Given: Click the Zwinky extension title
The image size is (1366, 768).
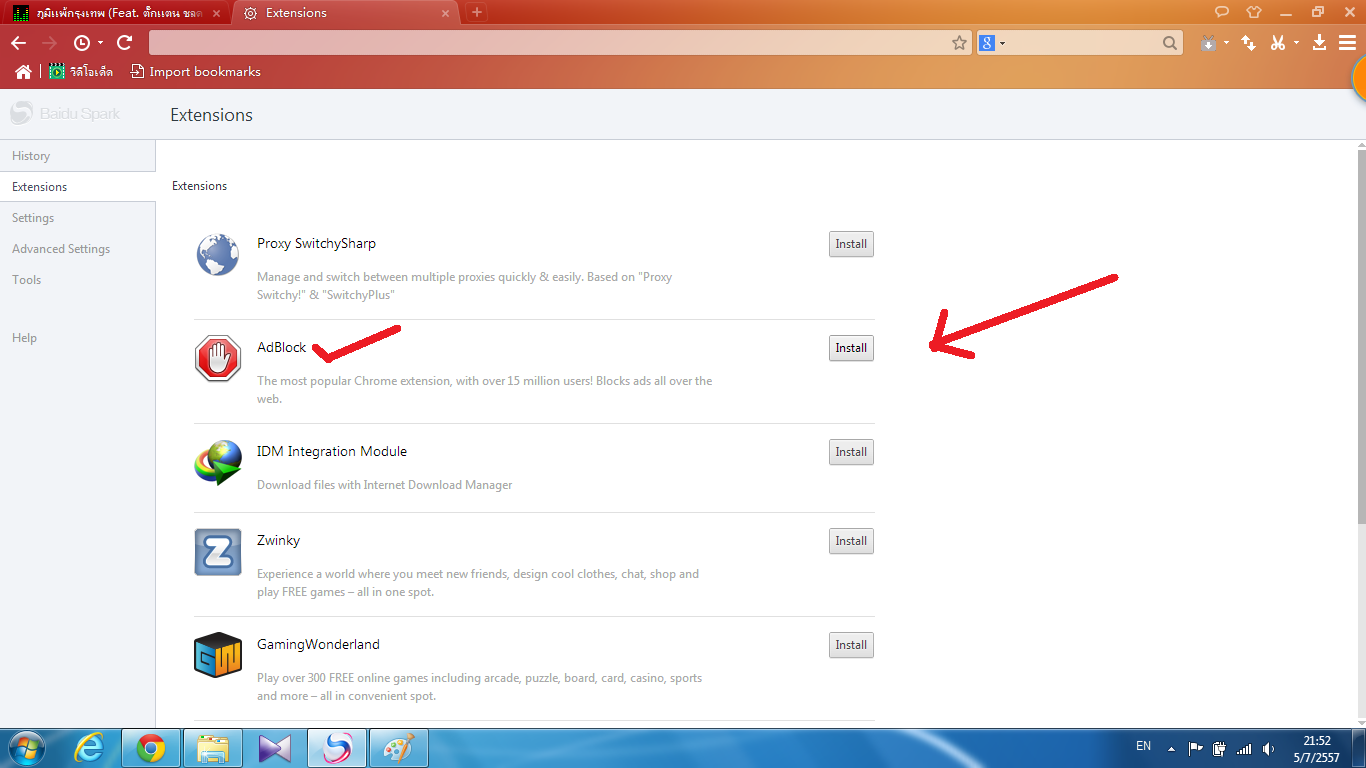Looking at the screenshot, I should pyautogui.click(x=278, y=540).
